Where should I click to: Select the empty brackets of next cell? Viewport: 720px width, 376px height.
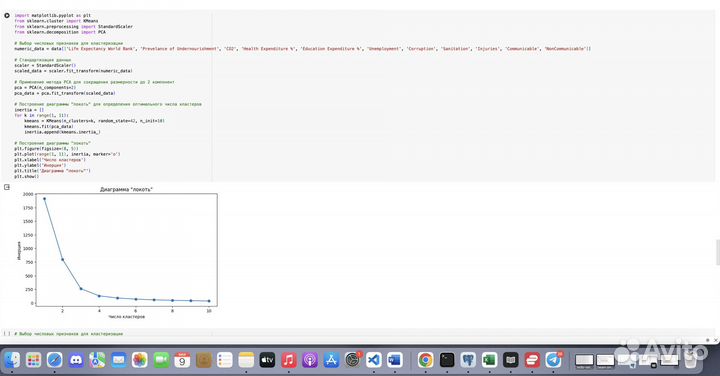(6, 334)
